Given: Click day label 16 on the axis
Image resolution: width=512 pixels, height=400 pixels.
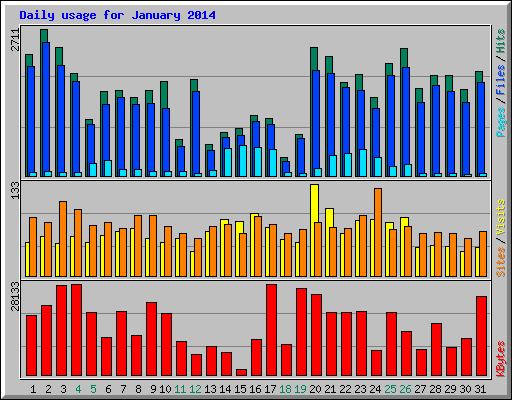Looking at the screenshot, I should tap(255, 389).
